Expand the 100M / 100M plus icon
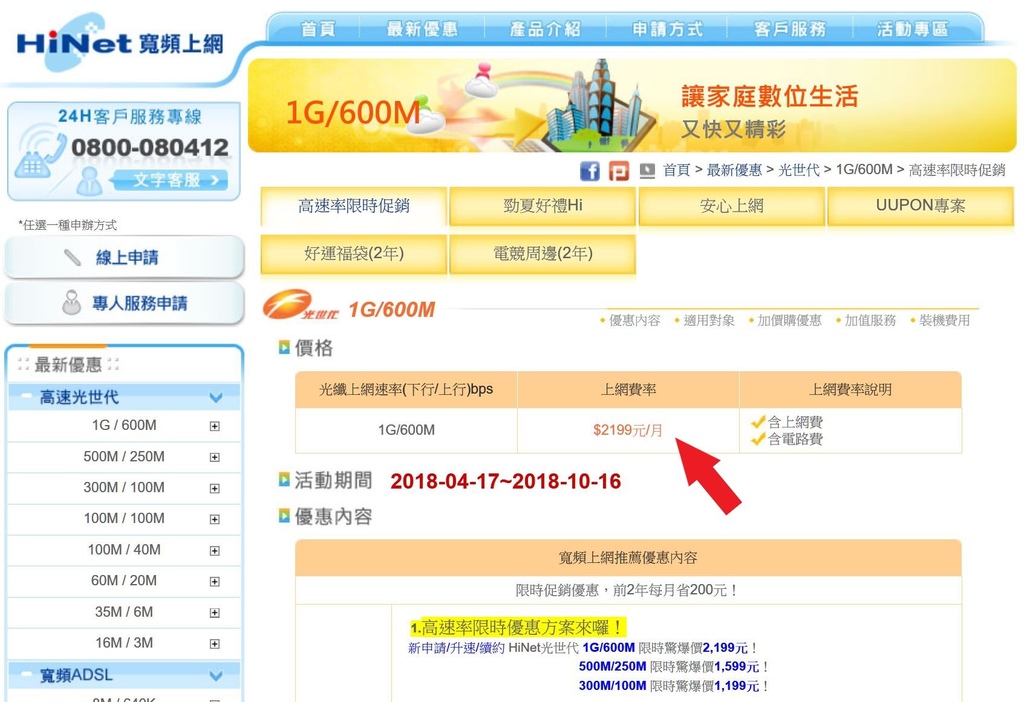1024x702 pixels. coord(214,520)
